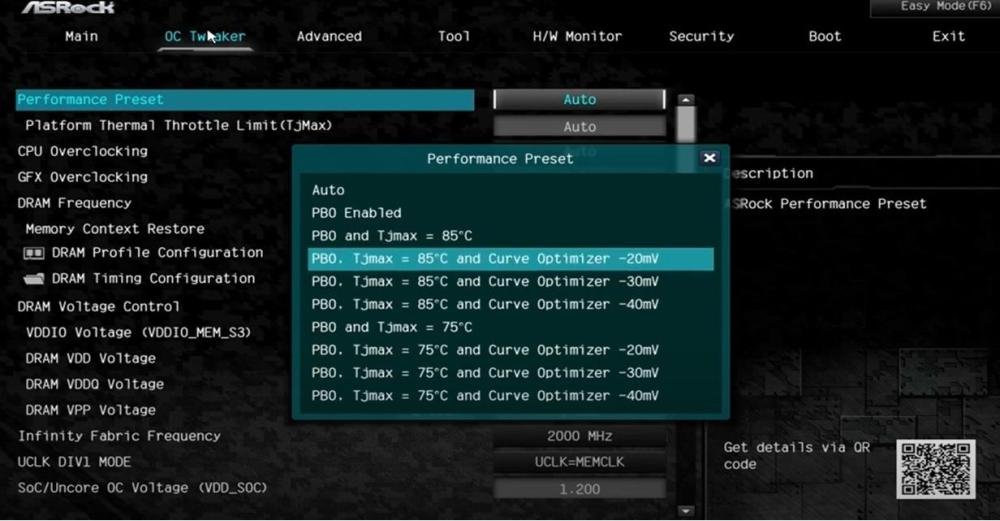The height and width of the screenshot is (521, 1000).
Task: Select UCLK DIV1 MODE setting
Action: click(x=75, y=462)
